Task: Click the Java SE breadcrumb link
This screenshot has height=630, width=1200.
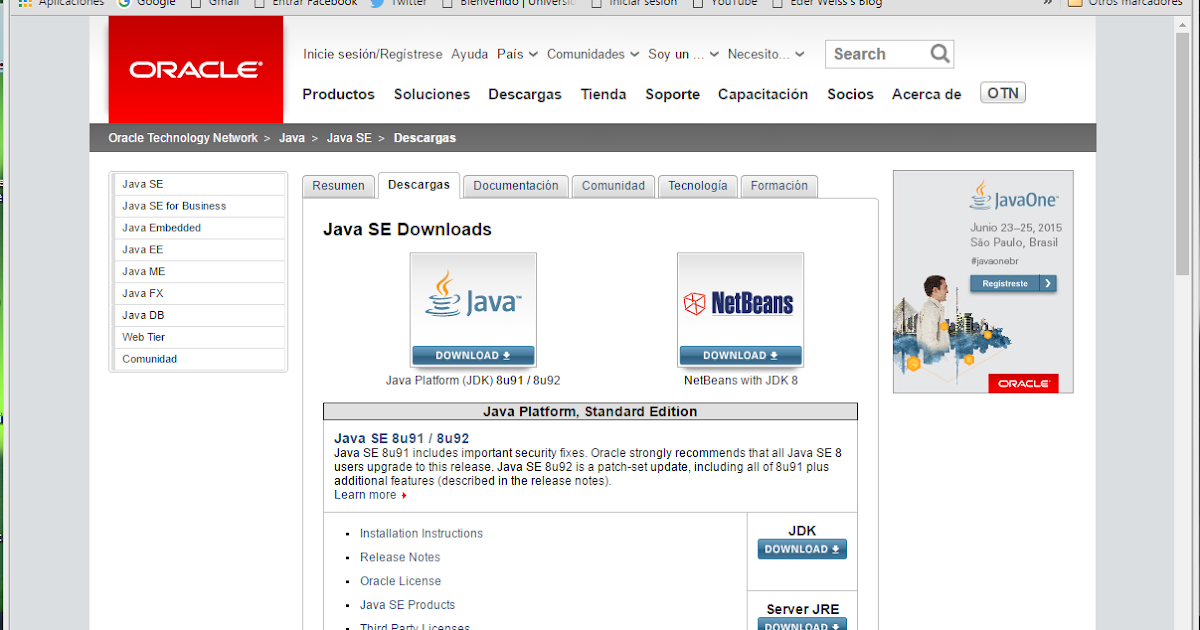Action: point(349,138)
